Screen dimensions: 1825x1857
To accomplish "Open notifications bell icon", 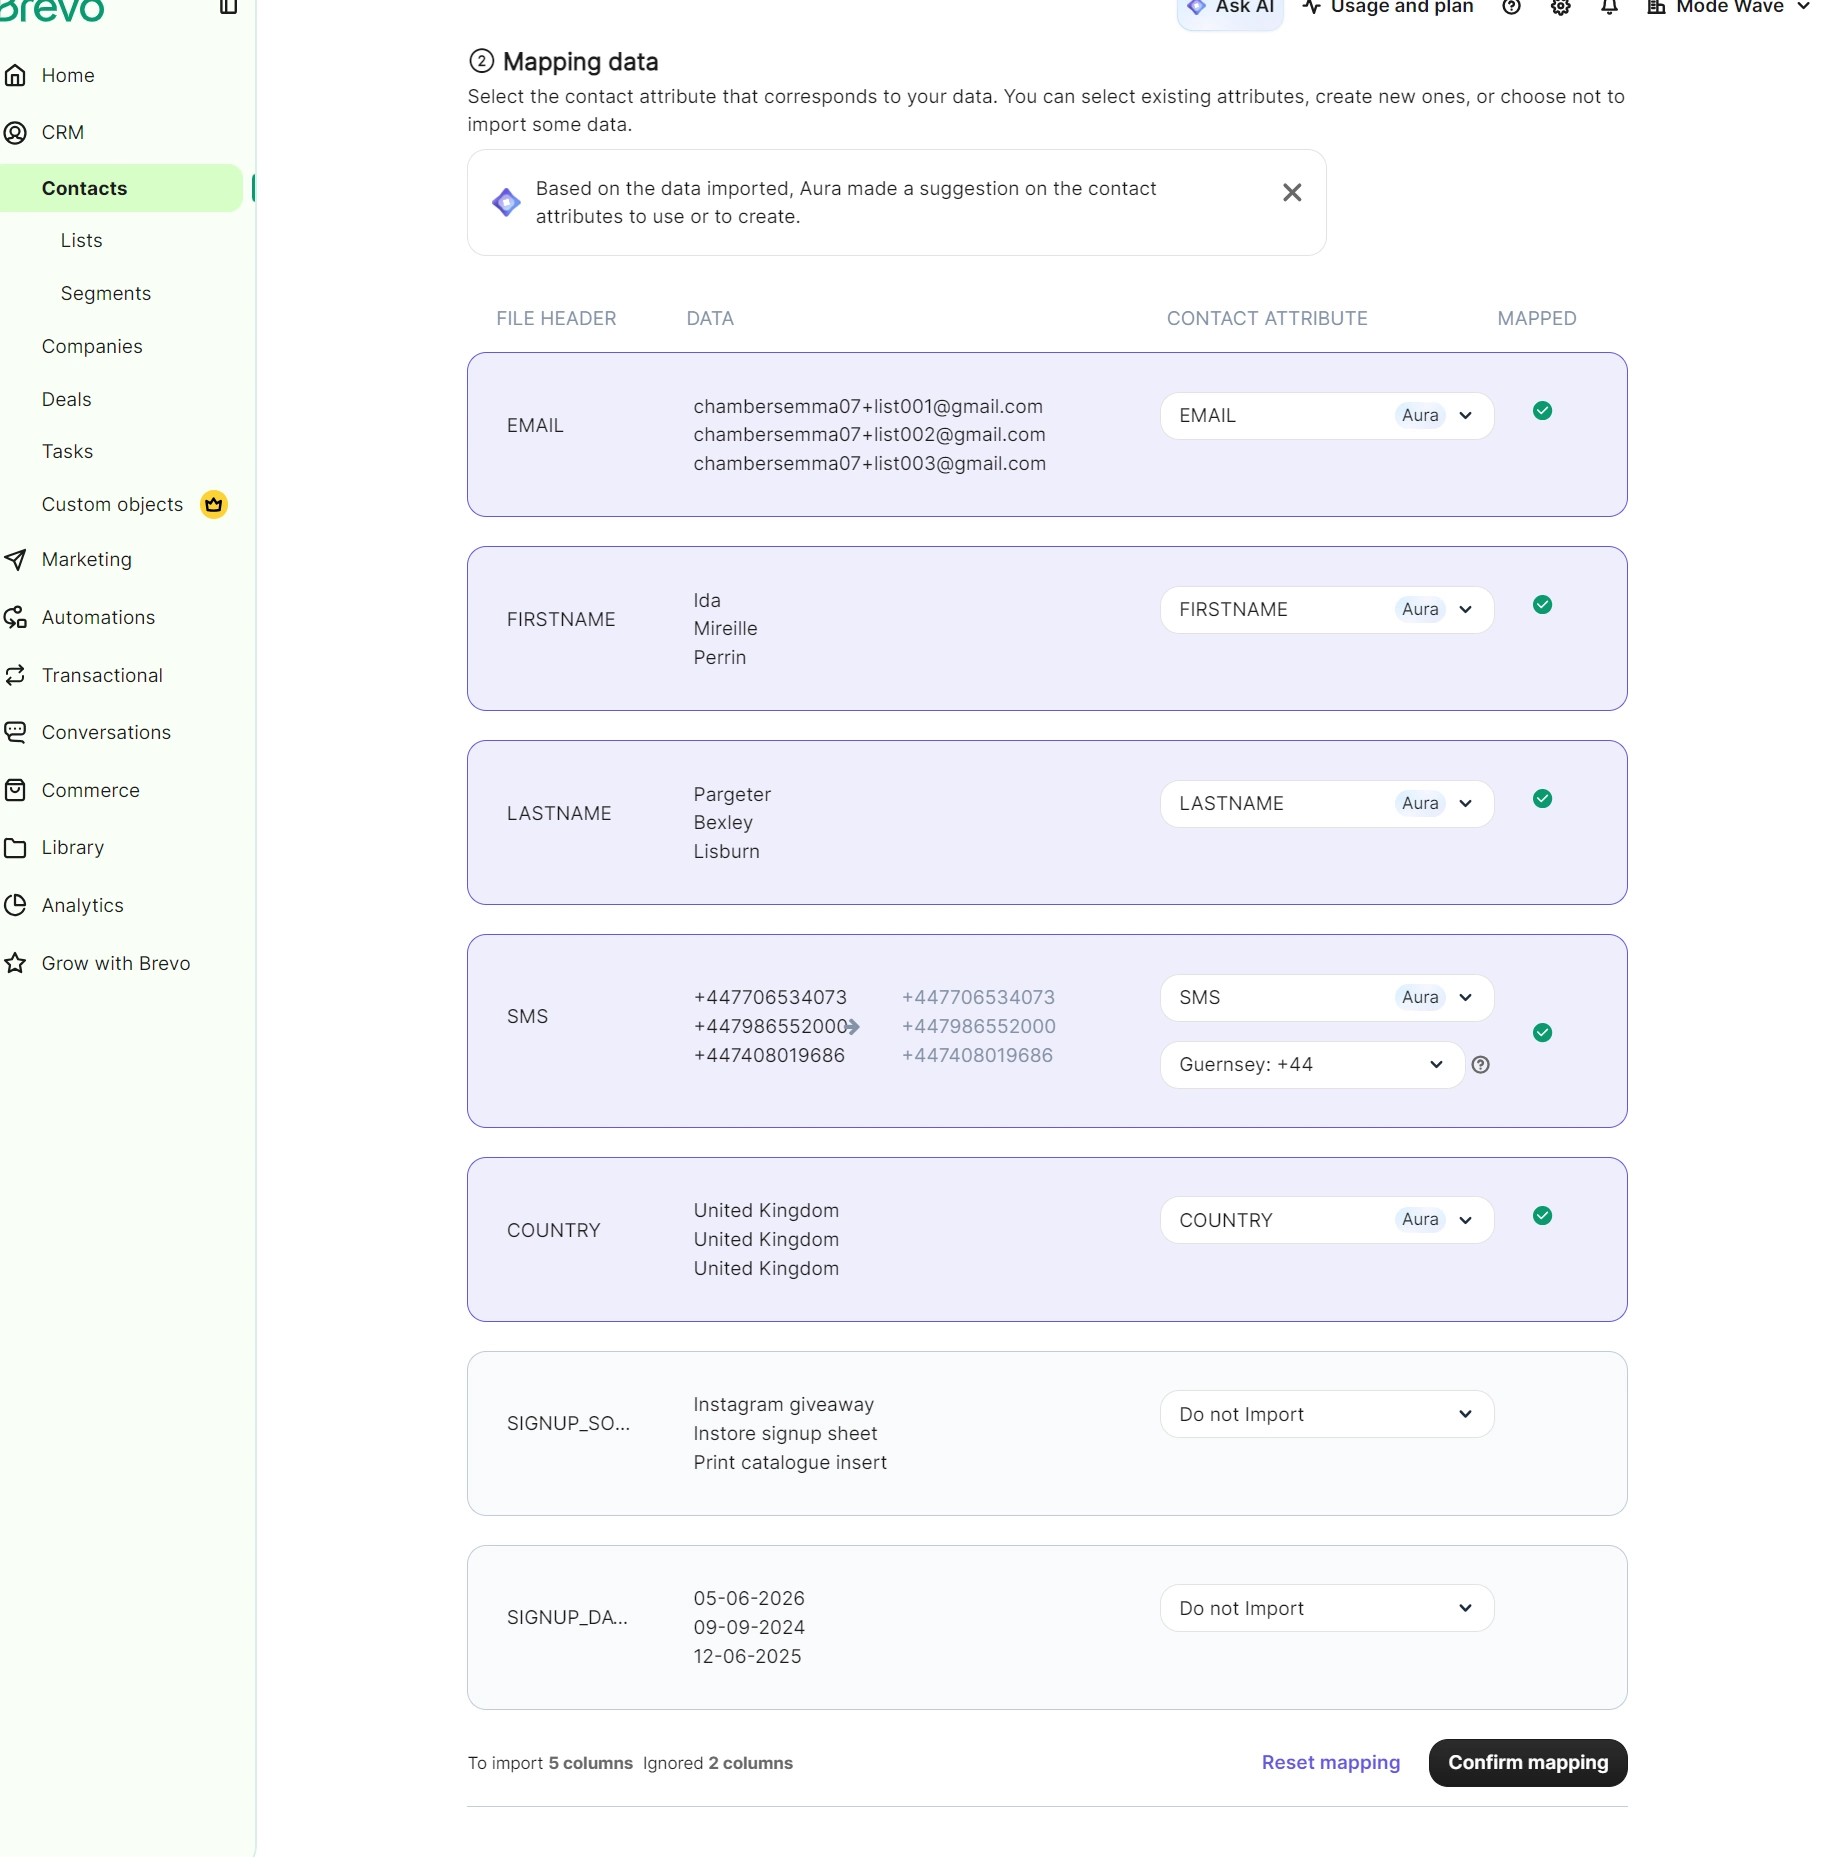I will pos(1609,7).
